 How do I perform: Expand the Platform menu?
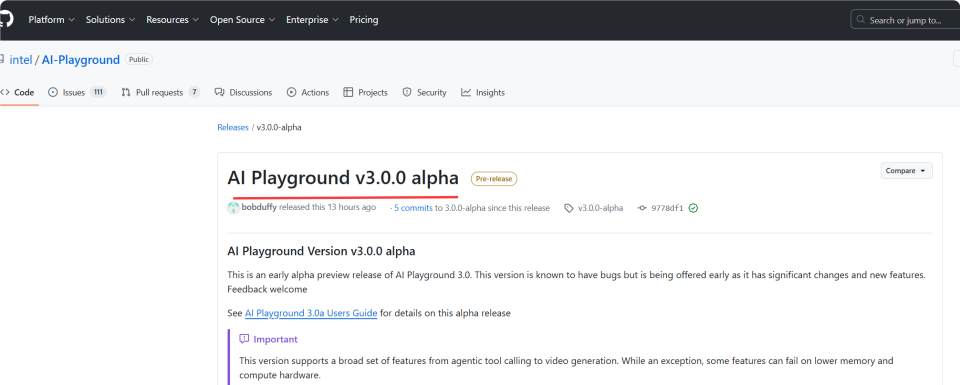pos(51,20)
